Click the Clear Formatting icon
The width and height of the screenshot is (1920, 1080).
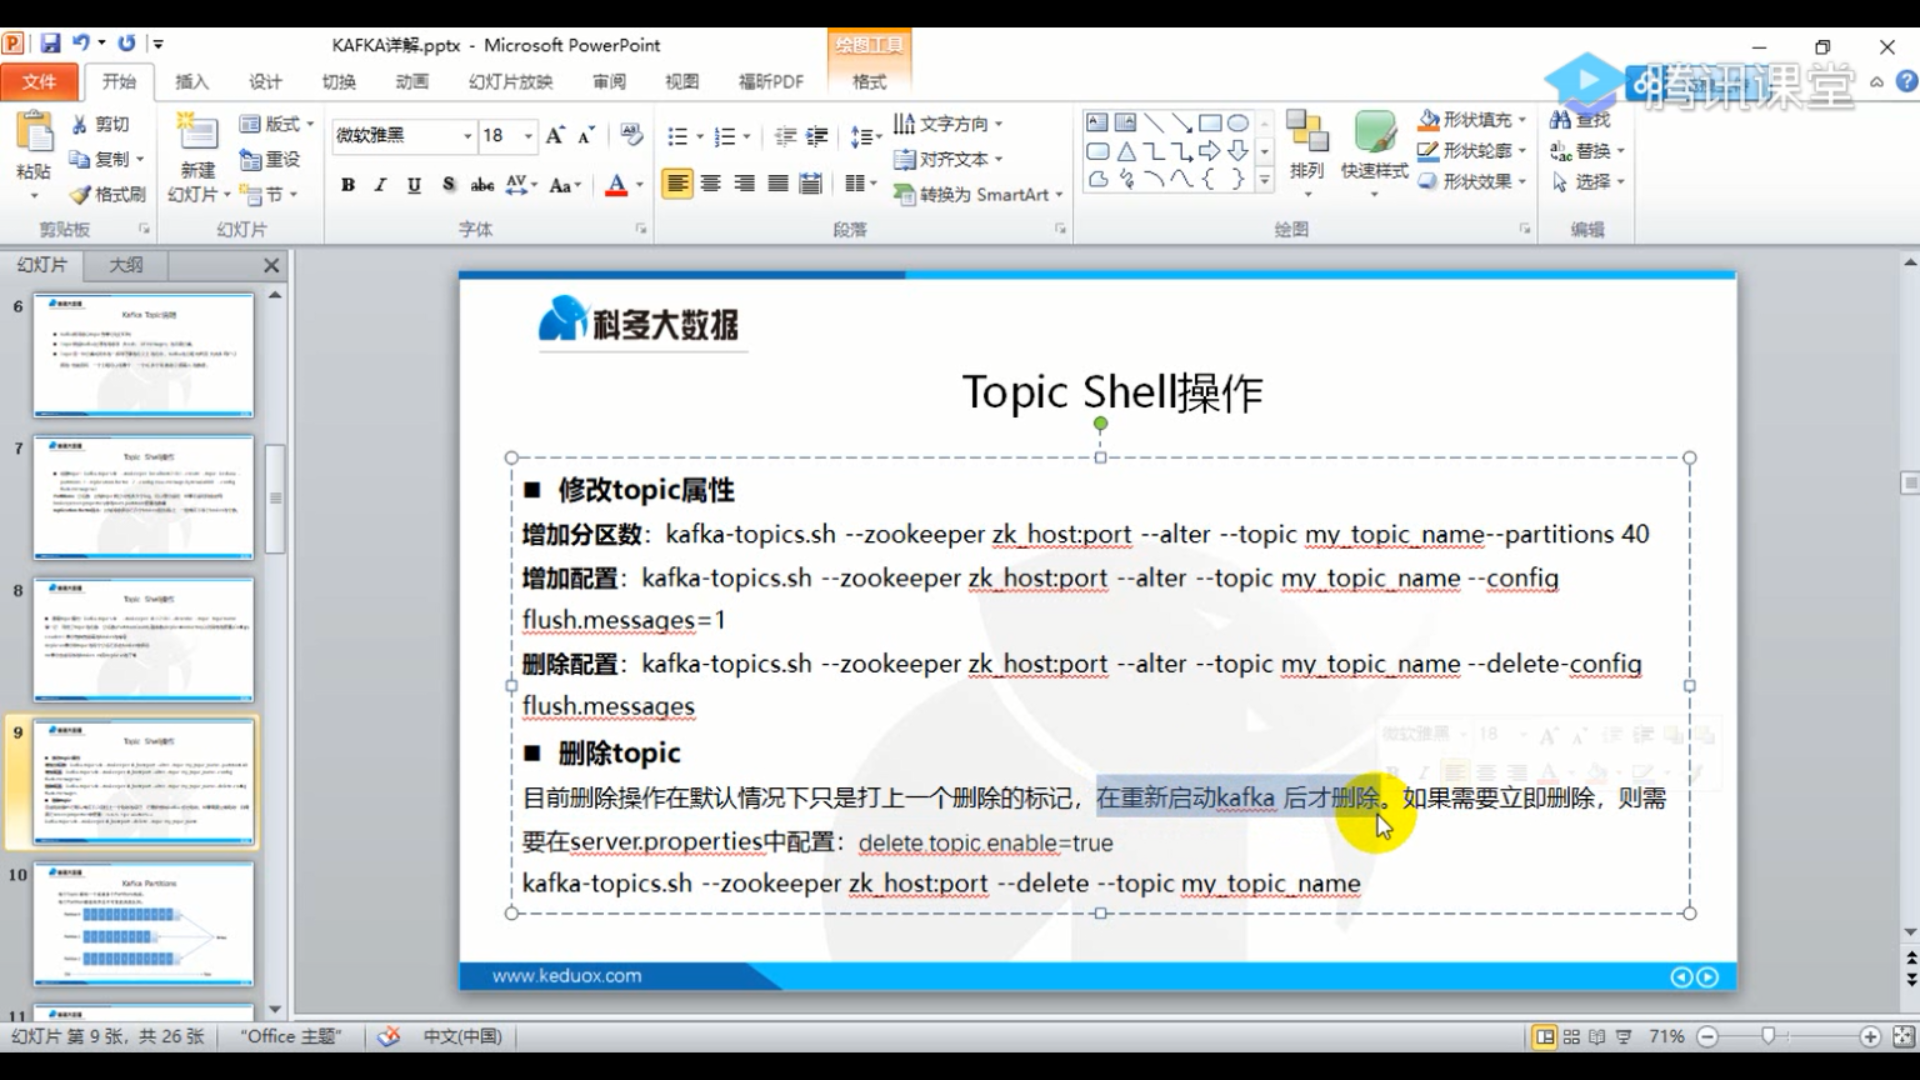tap(630, 134)
